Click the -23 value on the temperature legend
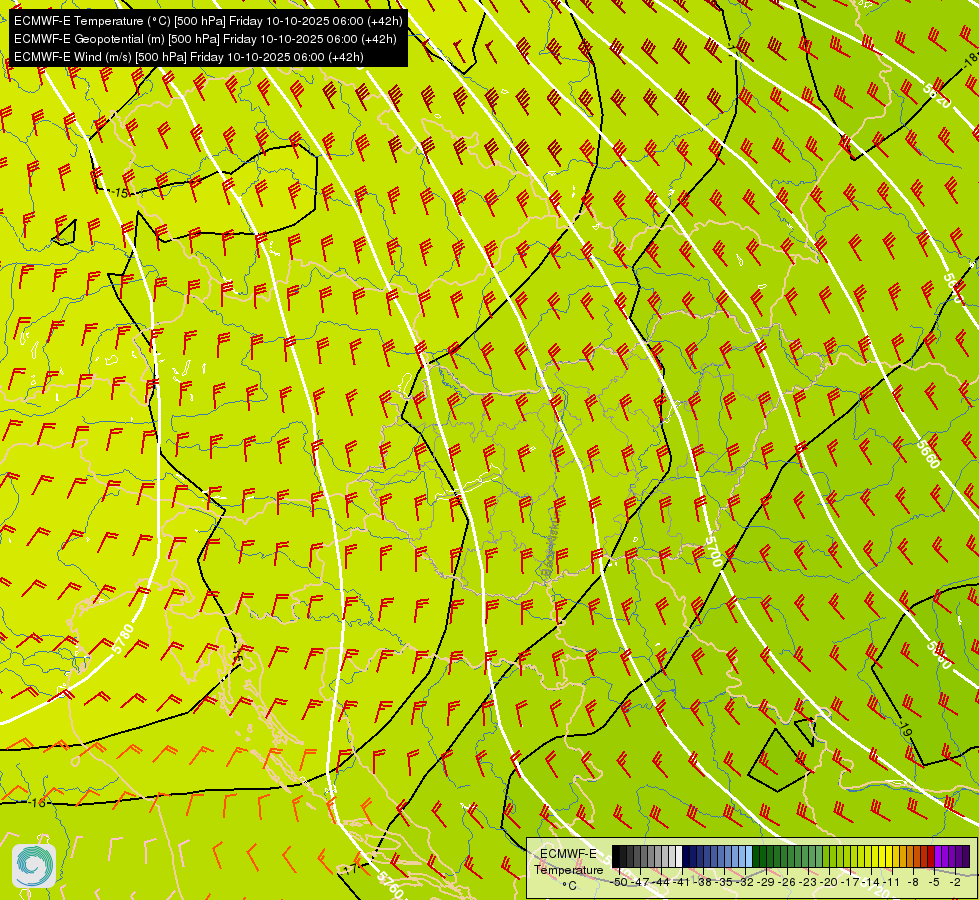979x900 pixels. (x=808, y=882)
